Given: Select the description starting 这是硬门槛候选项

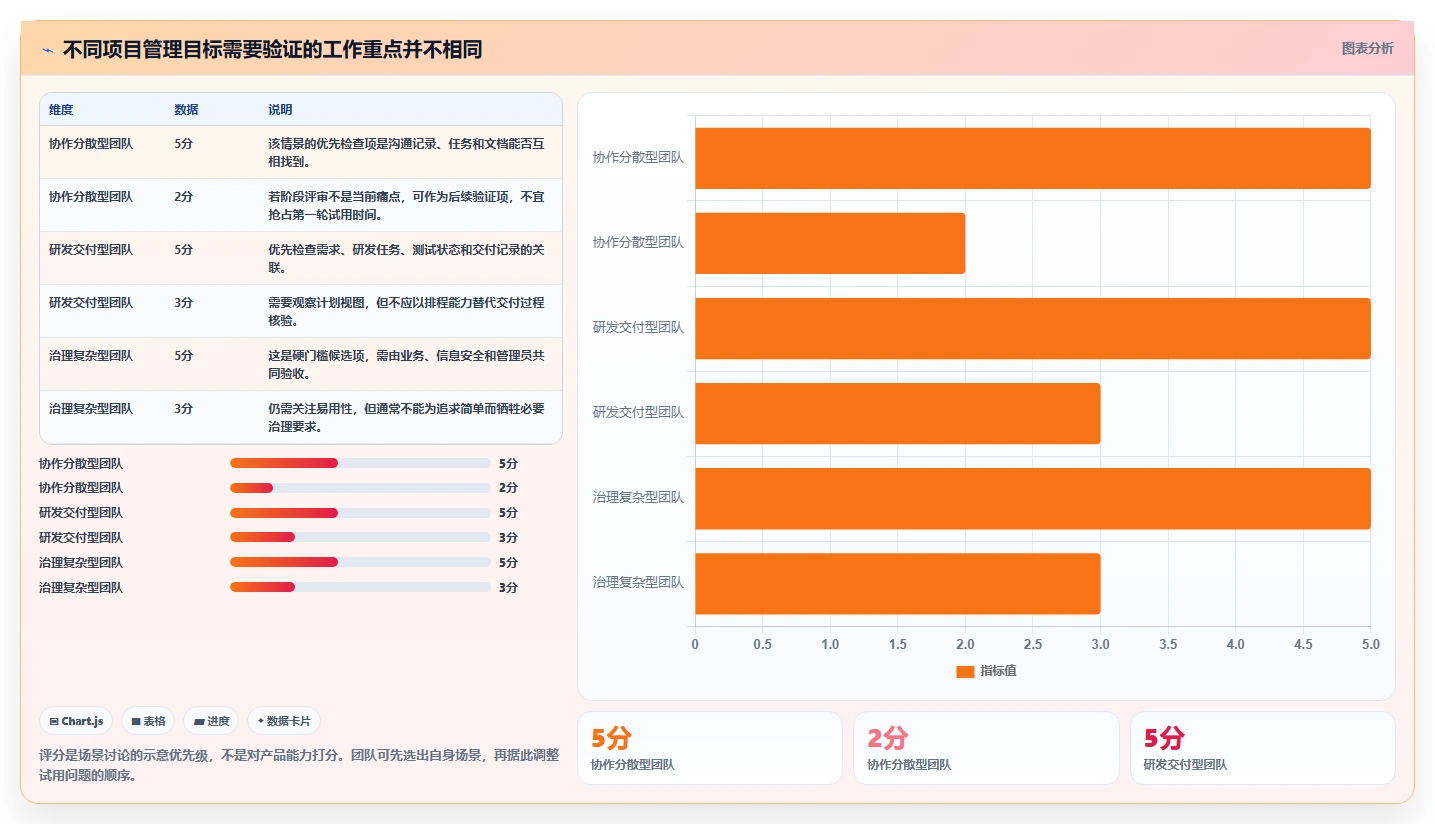Looking at the screenshot, I should click(x=407, y=364).
